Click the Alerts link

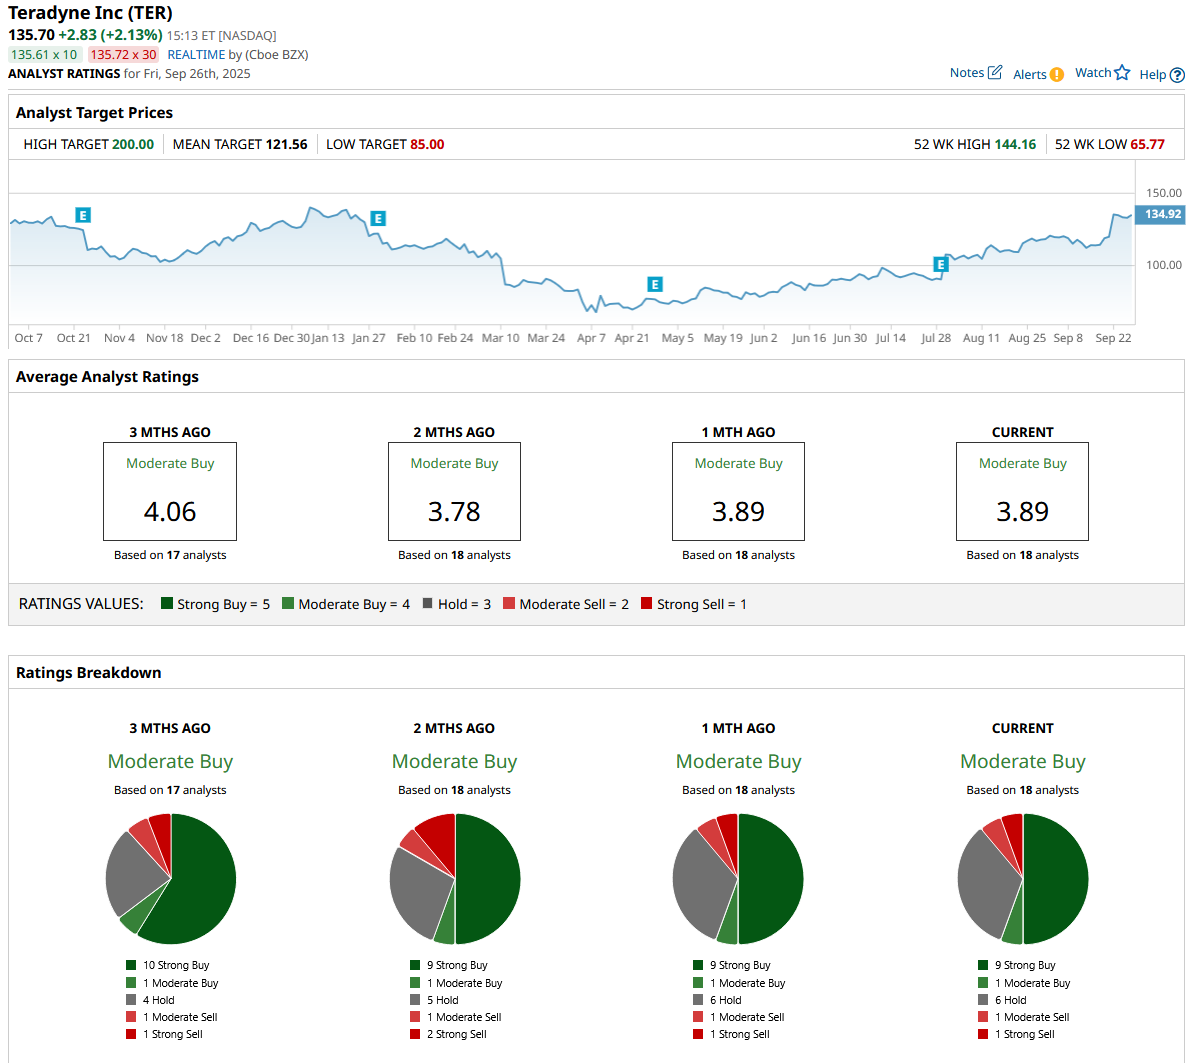(x=1030, y=74)
